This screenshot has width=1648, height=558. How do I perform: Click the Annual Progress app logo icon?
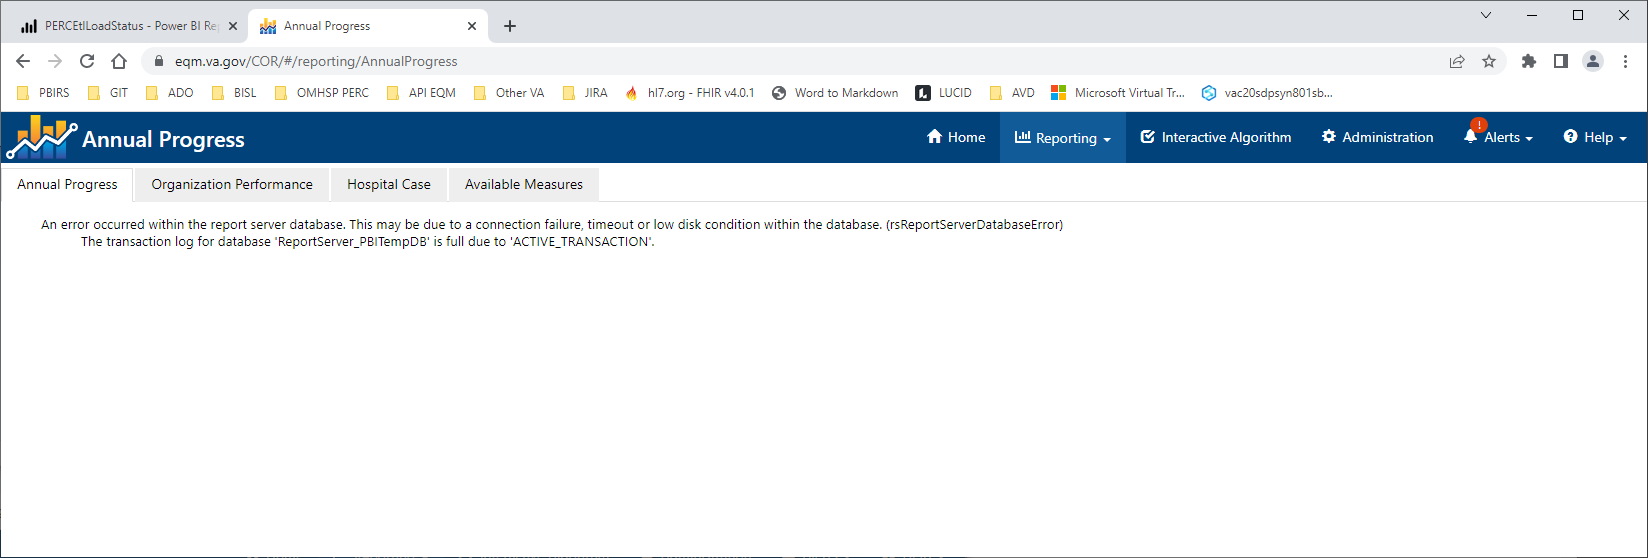(41, 138)
